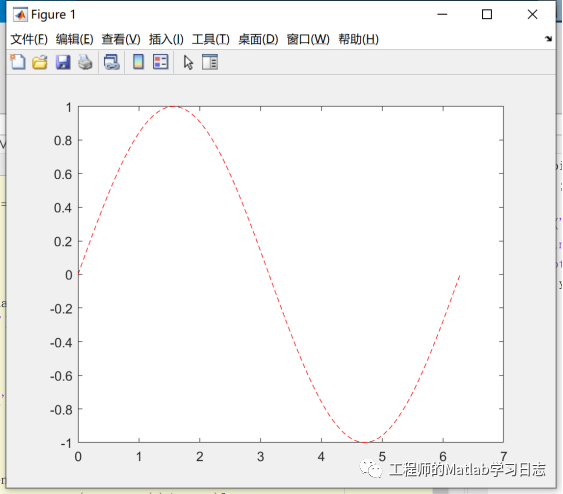563x494 pixels.
Task: Open the 桌面(D) menu
Action: click(x=258, y=39)
